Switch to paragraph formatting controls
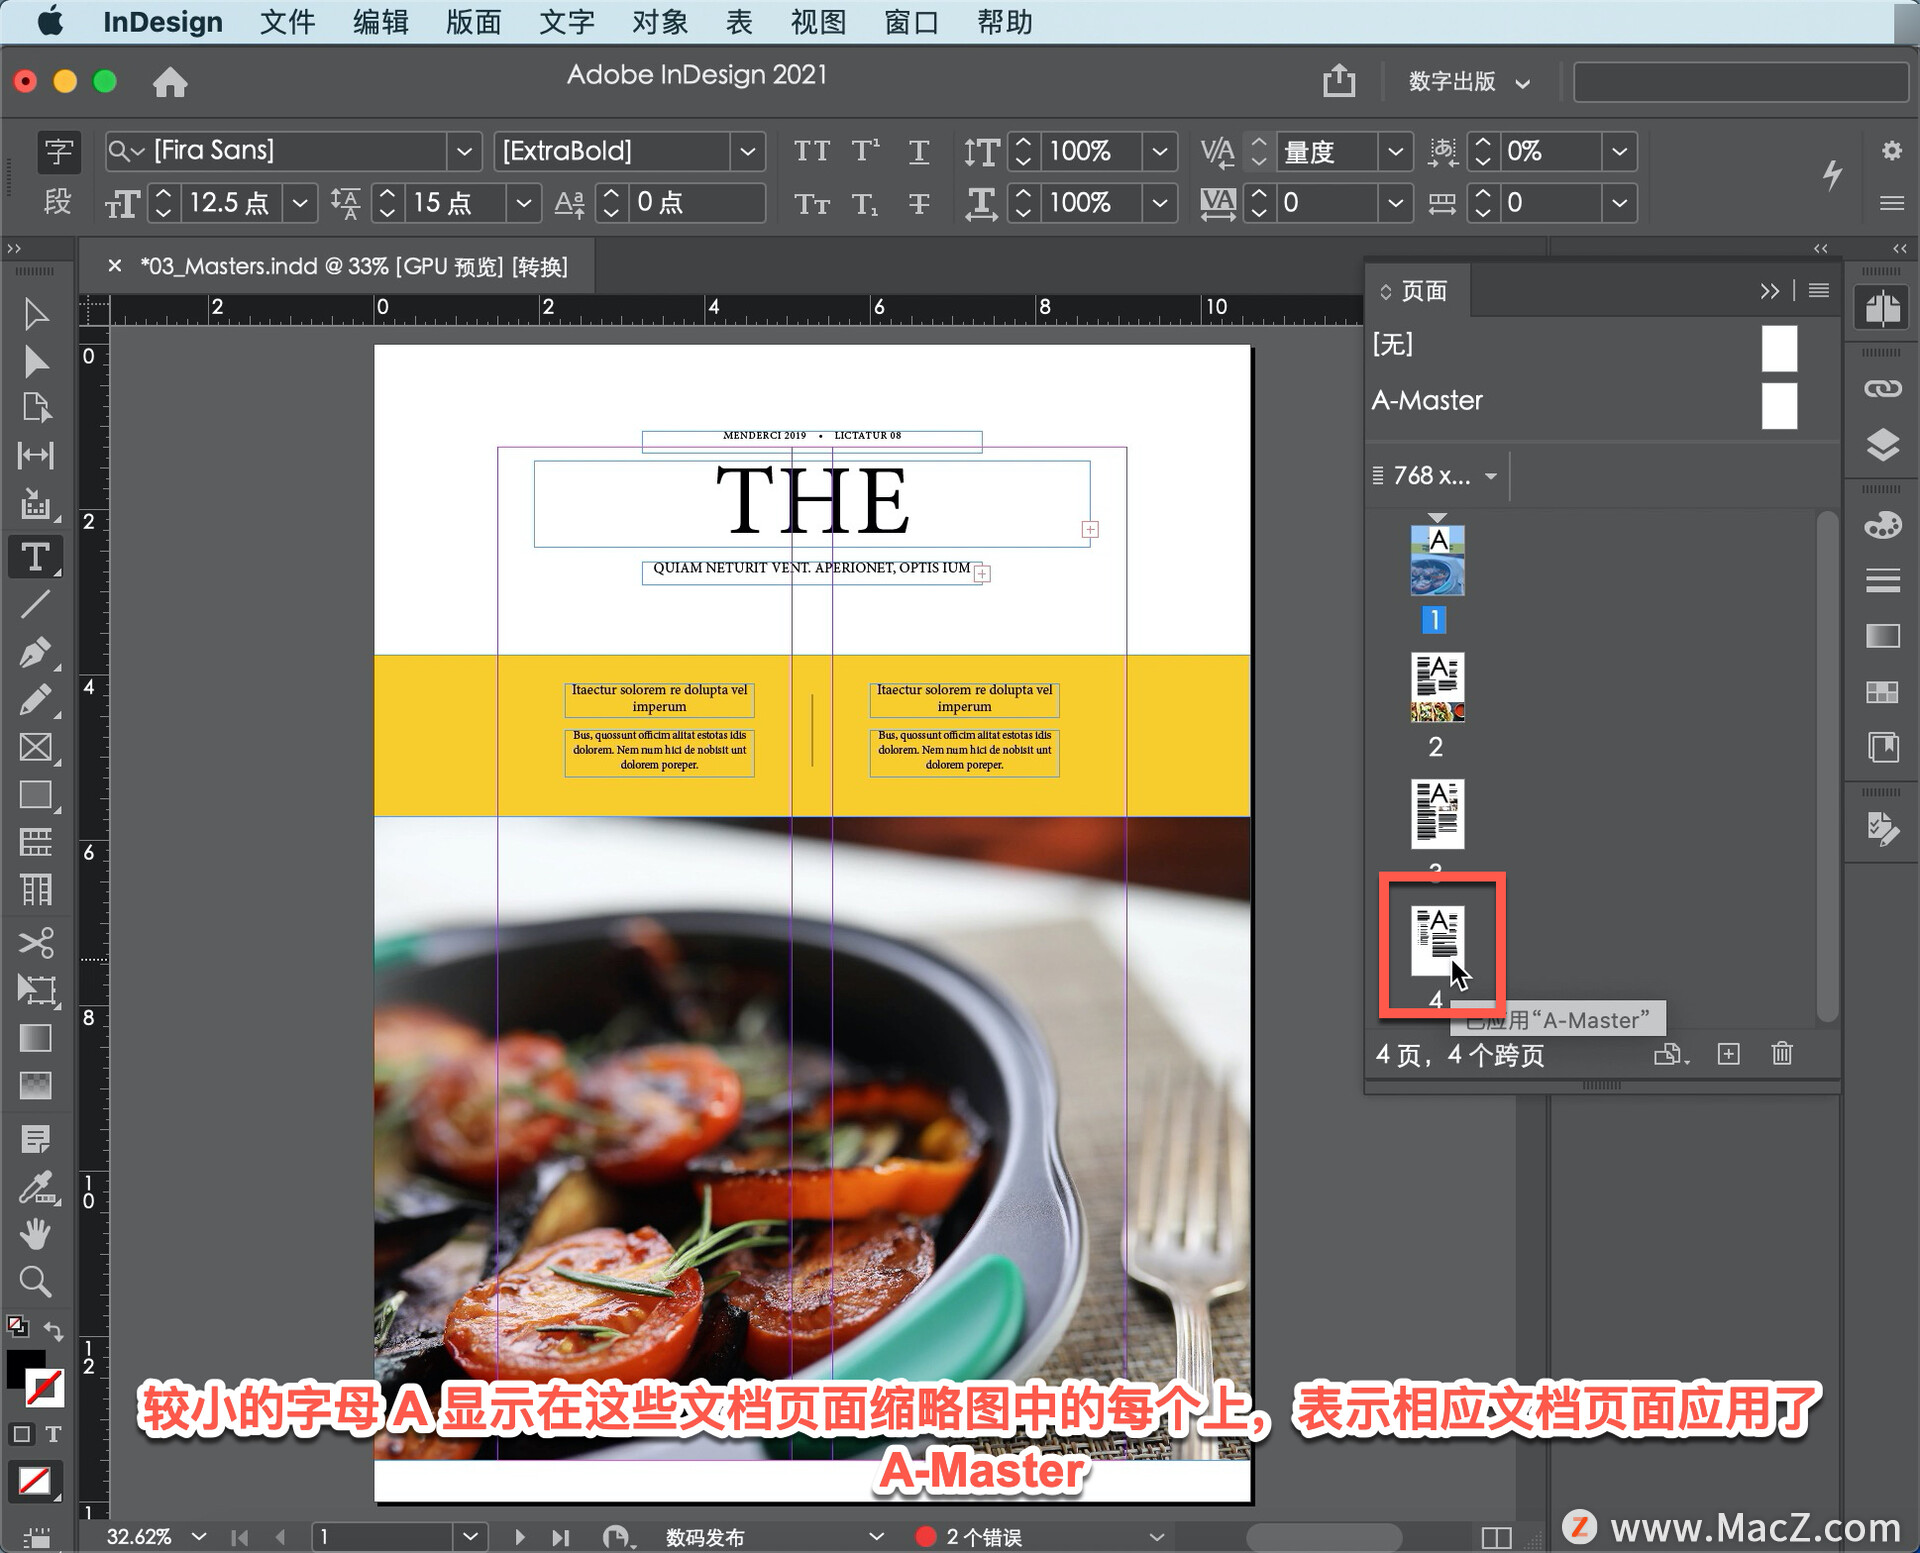 click(57, 202)
